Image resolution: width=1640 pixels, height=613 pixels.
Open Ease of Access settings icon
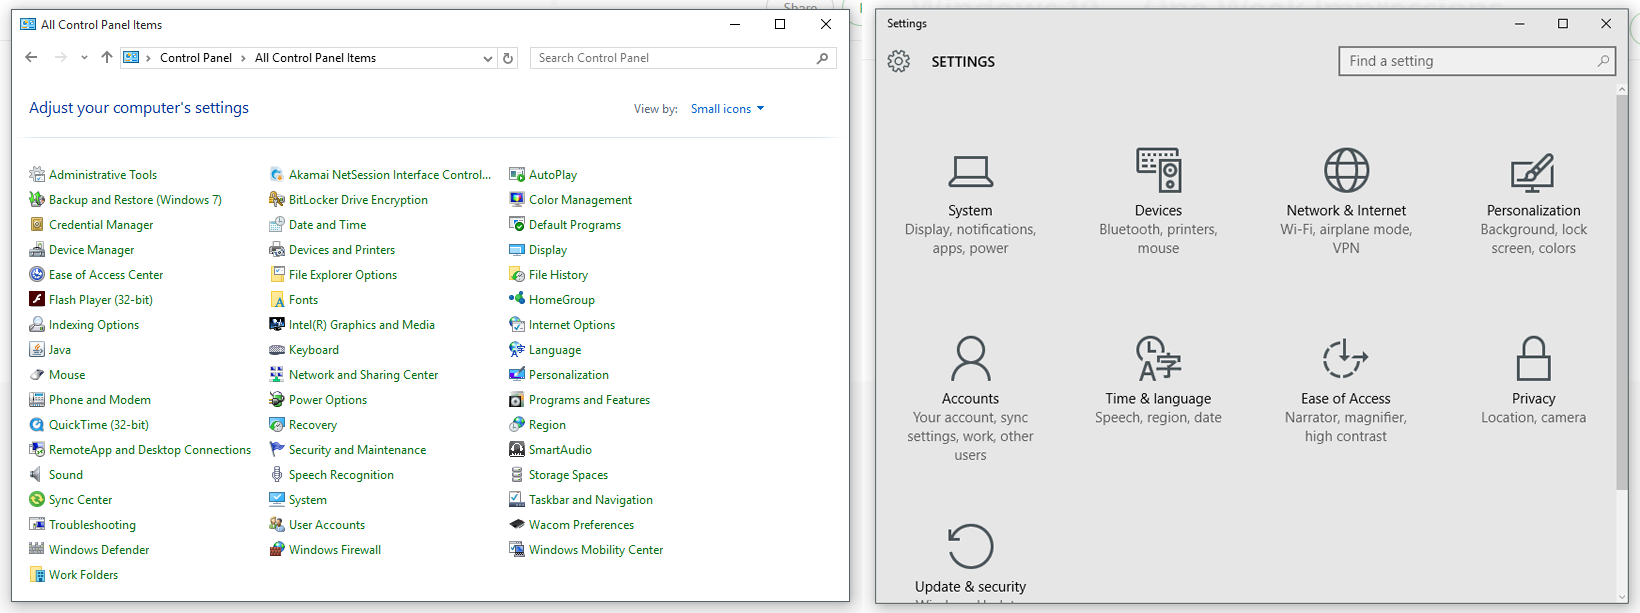point(1345,359)
